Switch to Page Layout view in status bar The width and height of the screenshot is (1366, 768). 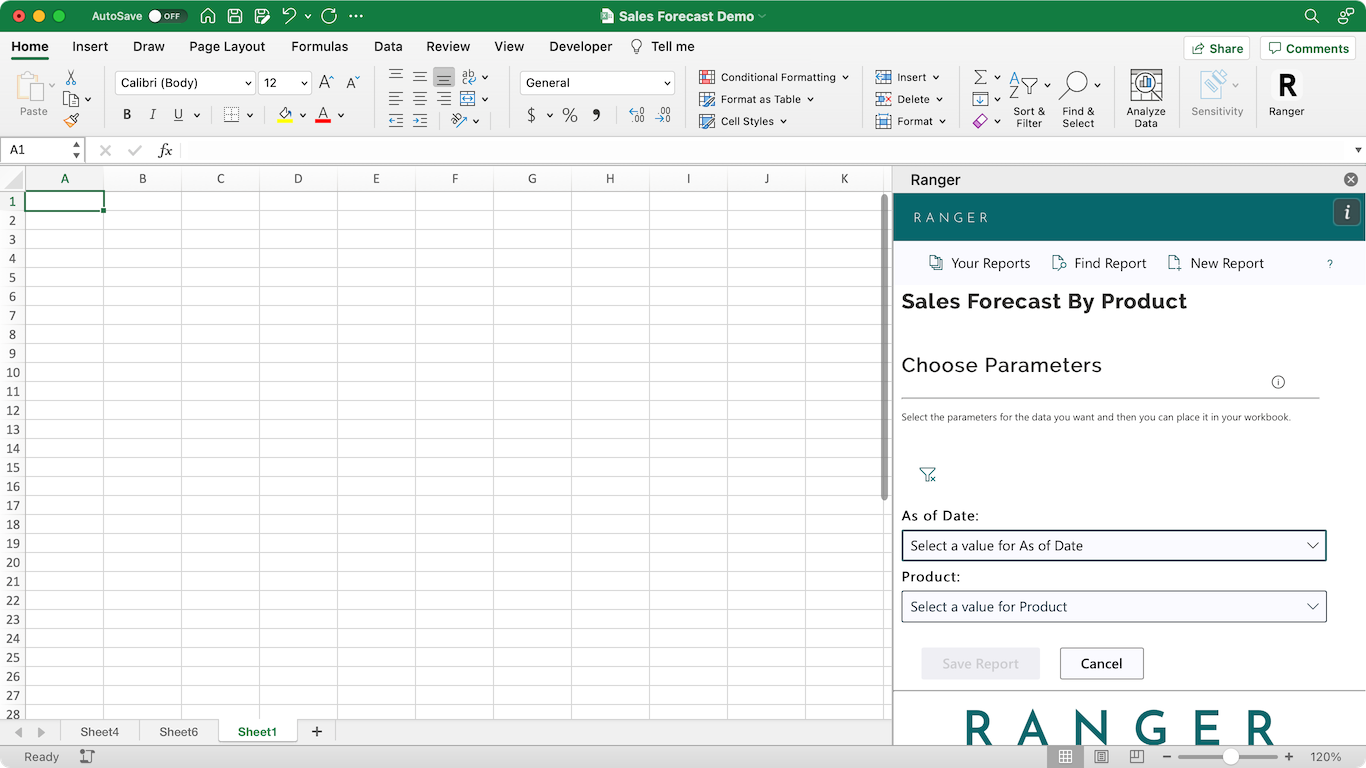tap(1101, 757)
